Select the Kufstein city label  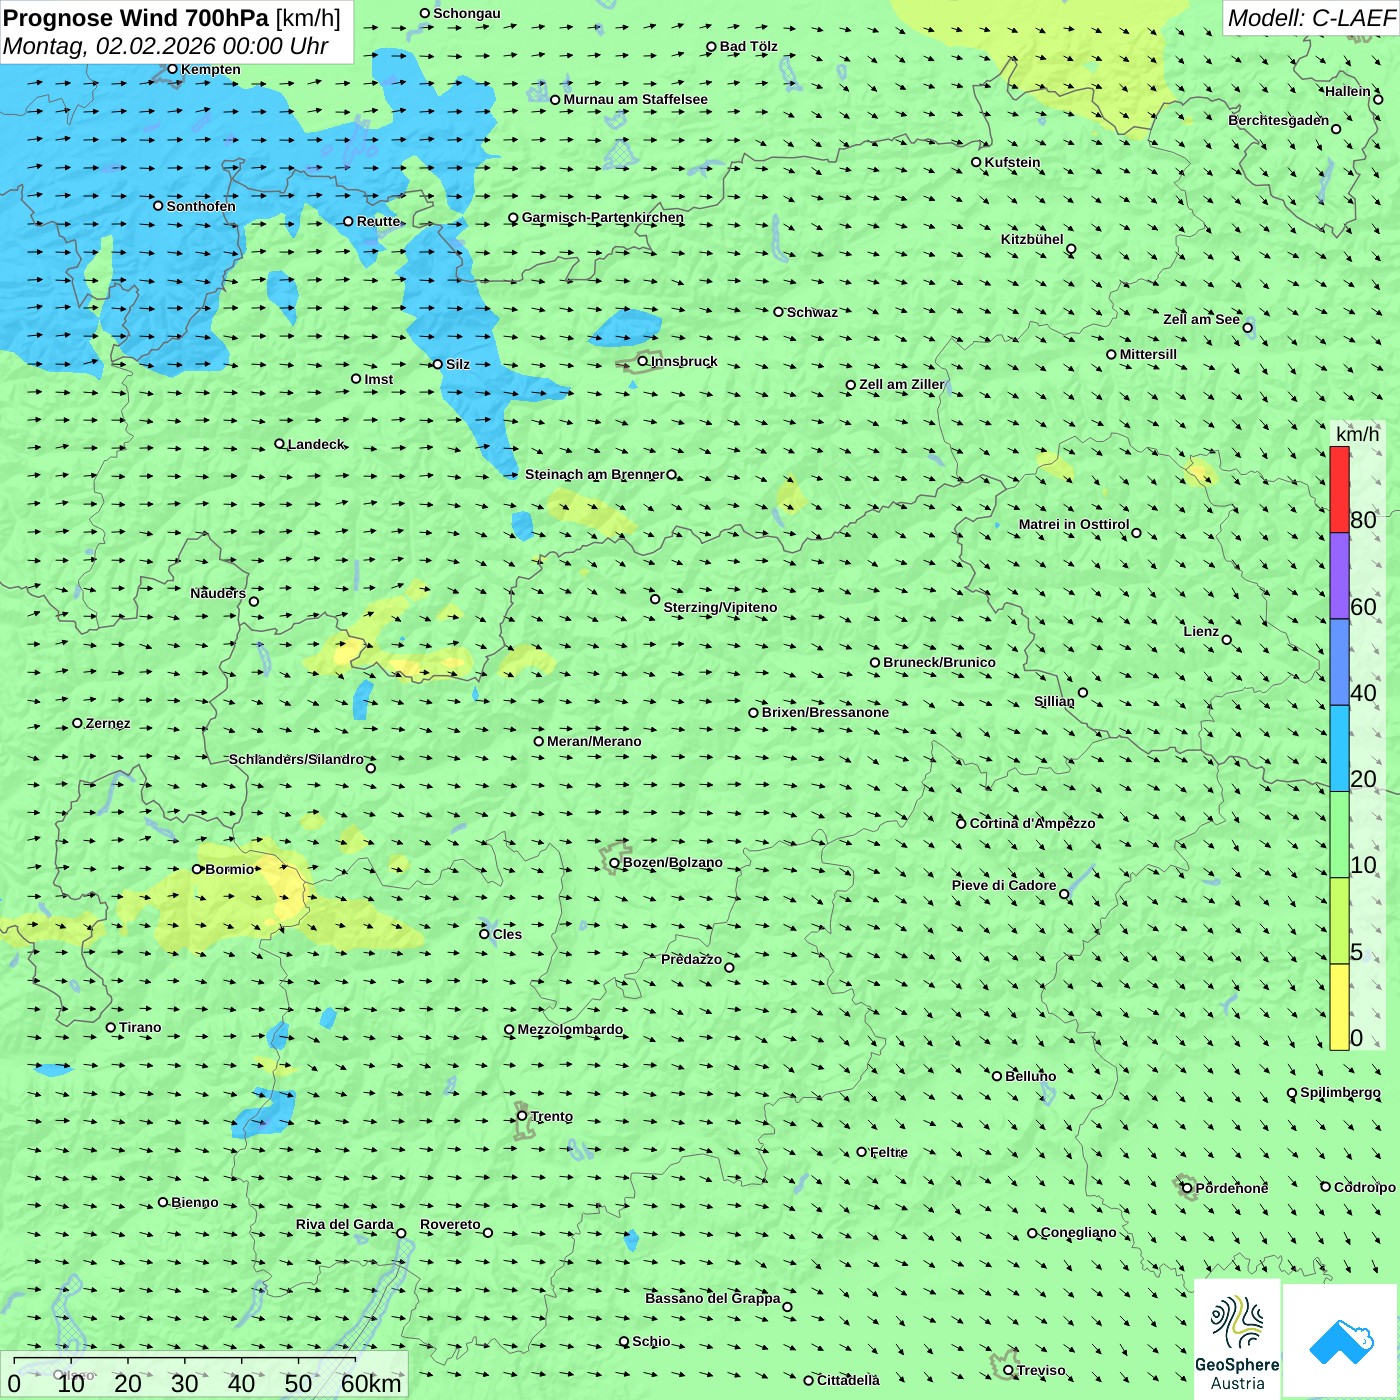1012,162
